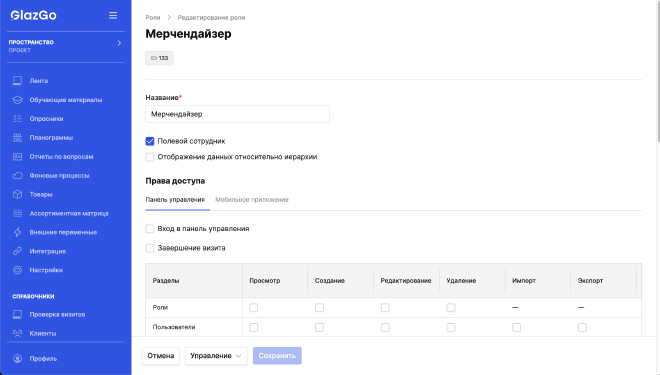This screenshot has width=660, height=375.
Task: Collapse sidebar with hamburger menu icon
Action: [x=113, y=16]
